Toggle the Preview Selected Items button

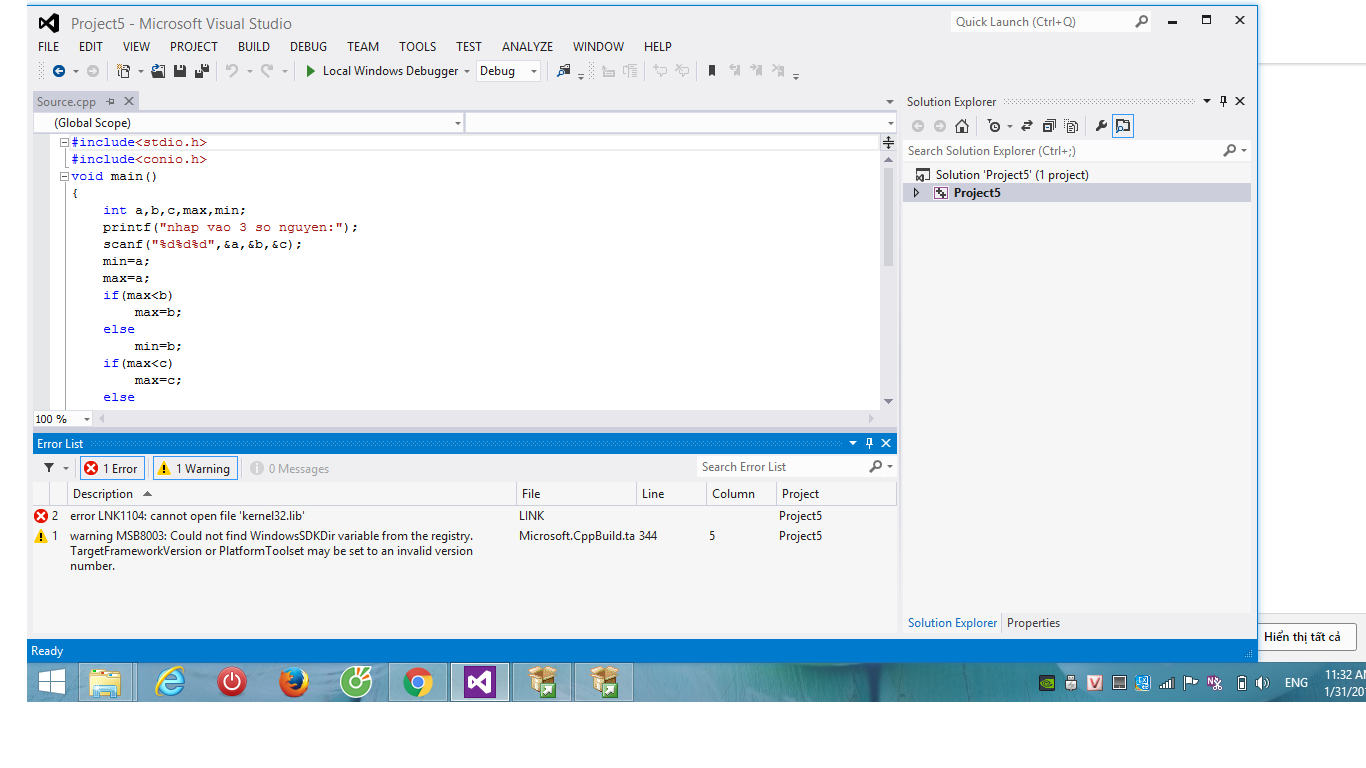click(1123, 126)
